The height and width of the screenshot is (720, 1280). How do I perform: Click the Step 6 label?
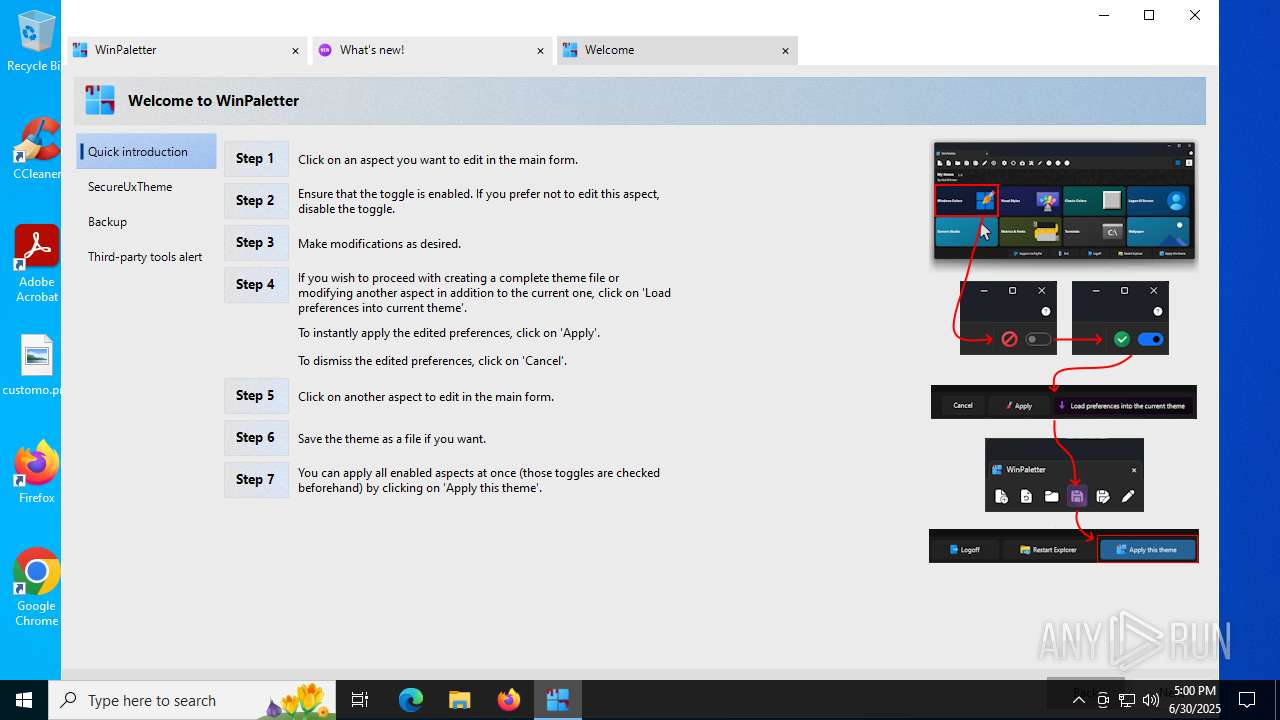coord(256,438)
